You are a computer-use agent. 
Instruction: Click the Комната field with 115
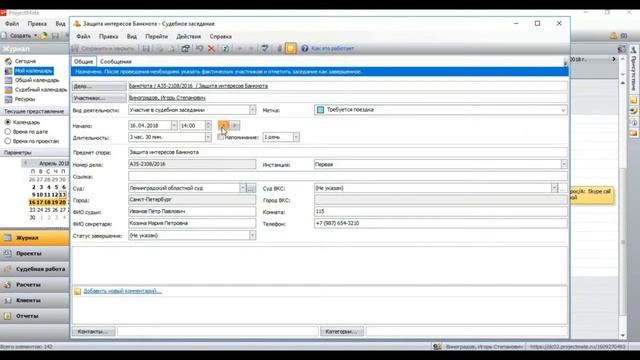(x=441, y=212)
